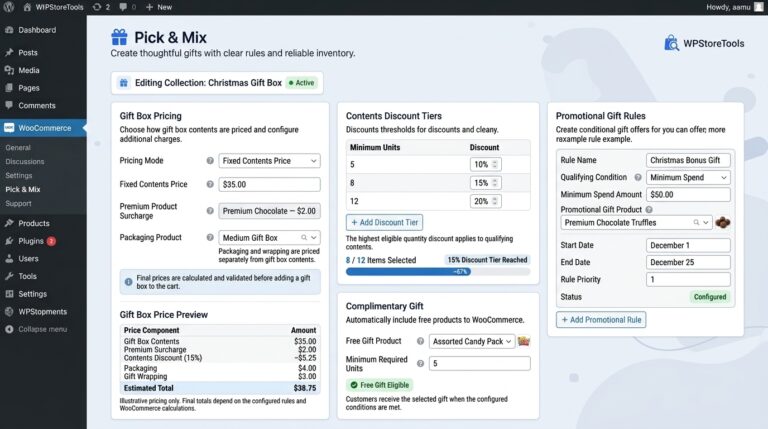The height and width of the screenshot is (429, 768).
Task: Open the WPStoreTools home site link
Action: point(53,7)
